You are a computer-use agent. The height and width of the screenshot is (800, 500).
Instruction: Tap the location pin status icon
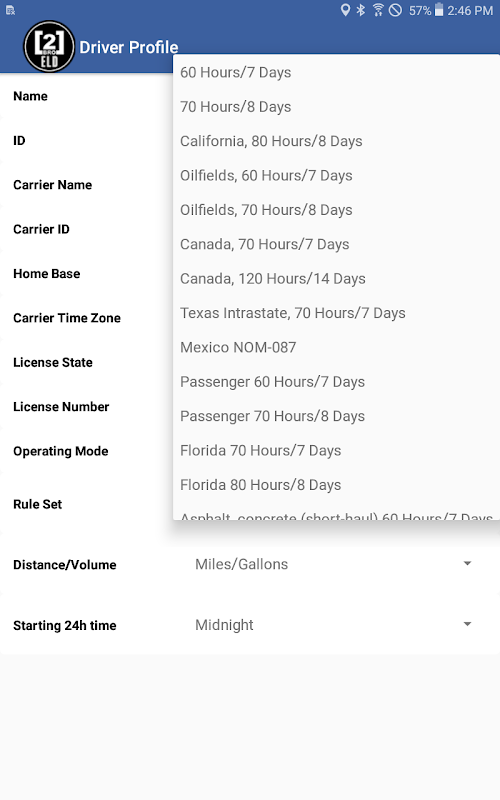(345, 10)
